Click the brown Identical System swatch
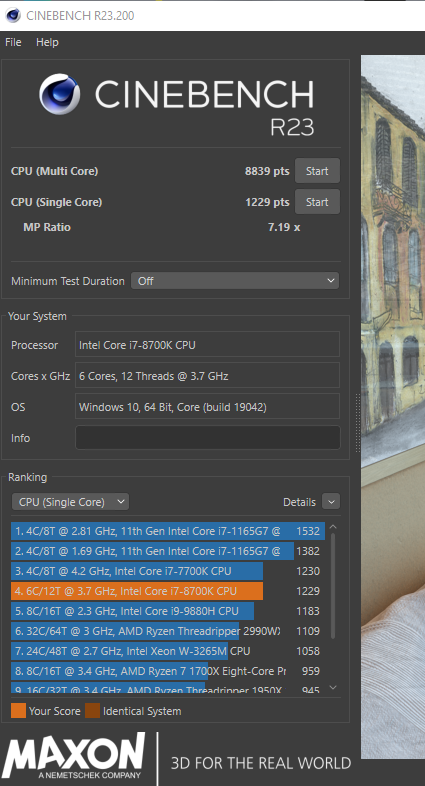 point(92,711)
